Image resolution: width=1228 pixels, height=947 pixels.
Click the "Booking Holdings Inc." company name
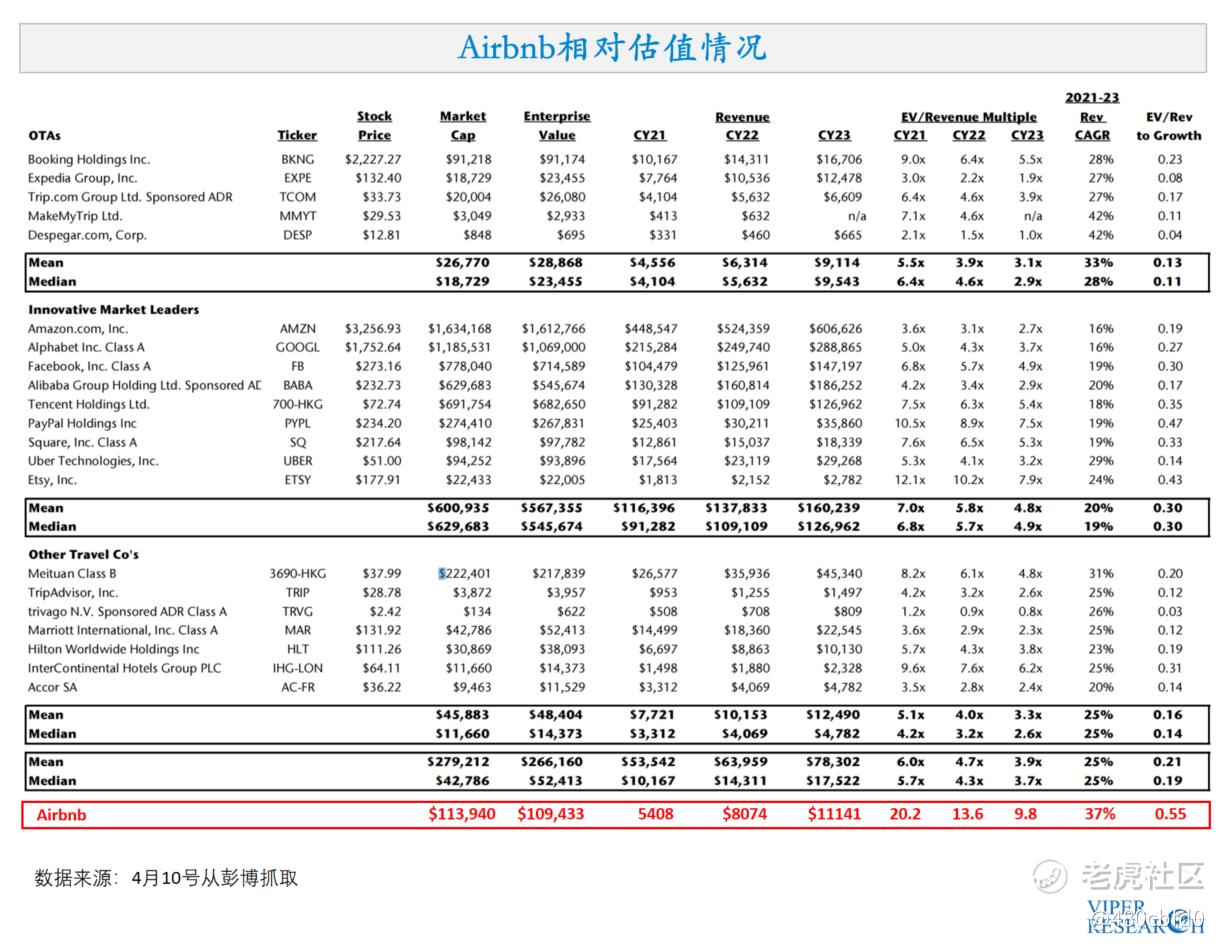click(88, 159)
